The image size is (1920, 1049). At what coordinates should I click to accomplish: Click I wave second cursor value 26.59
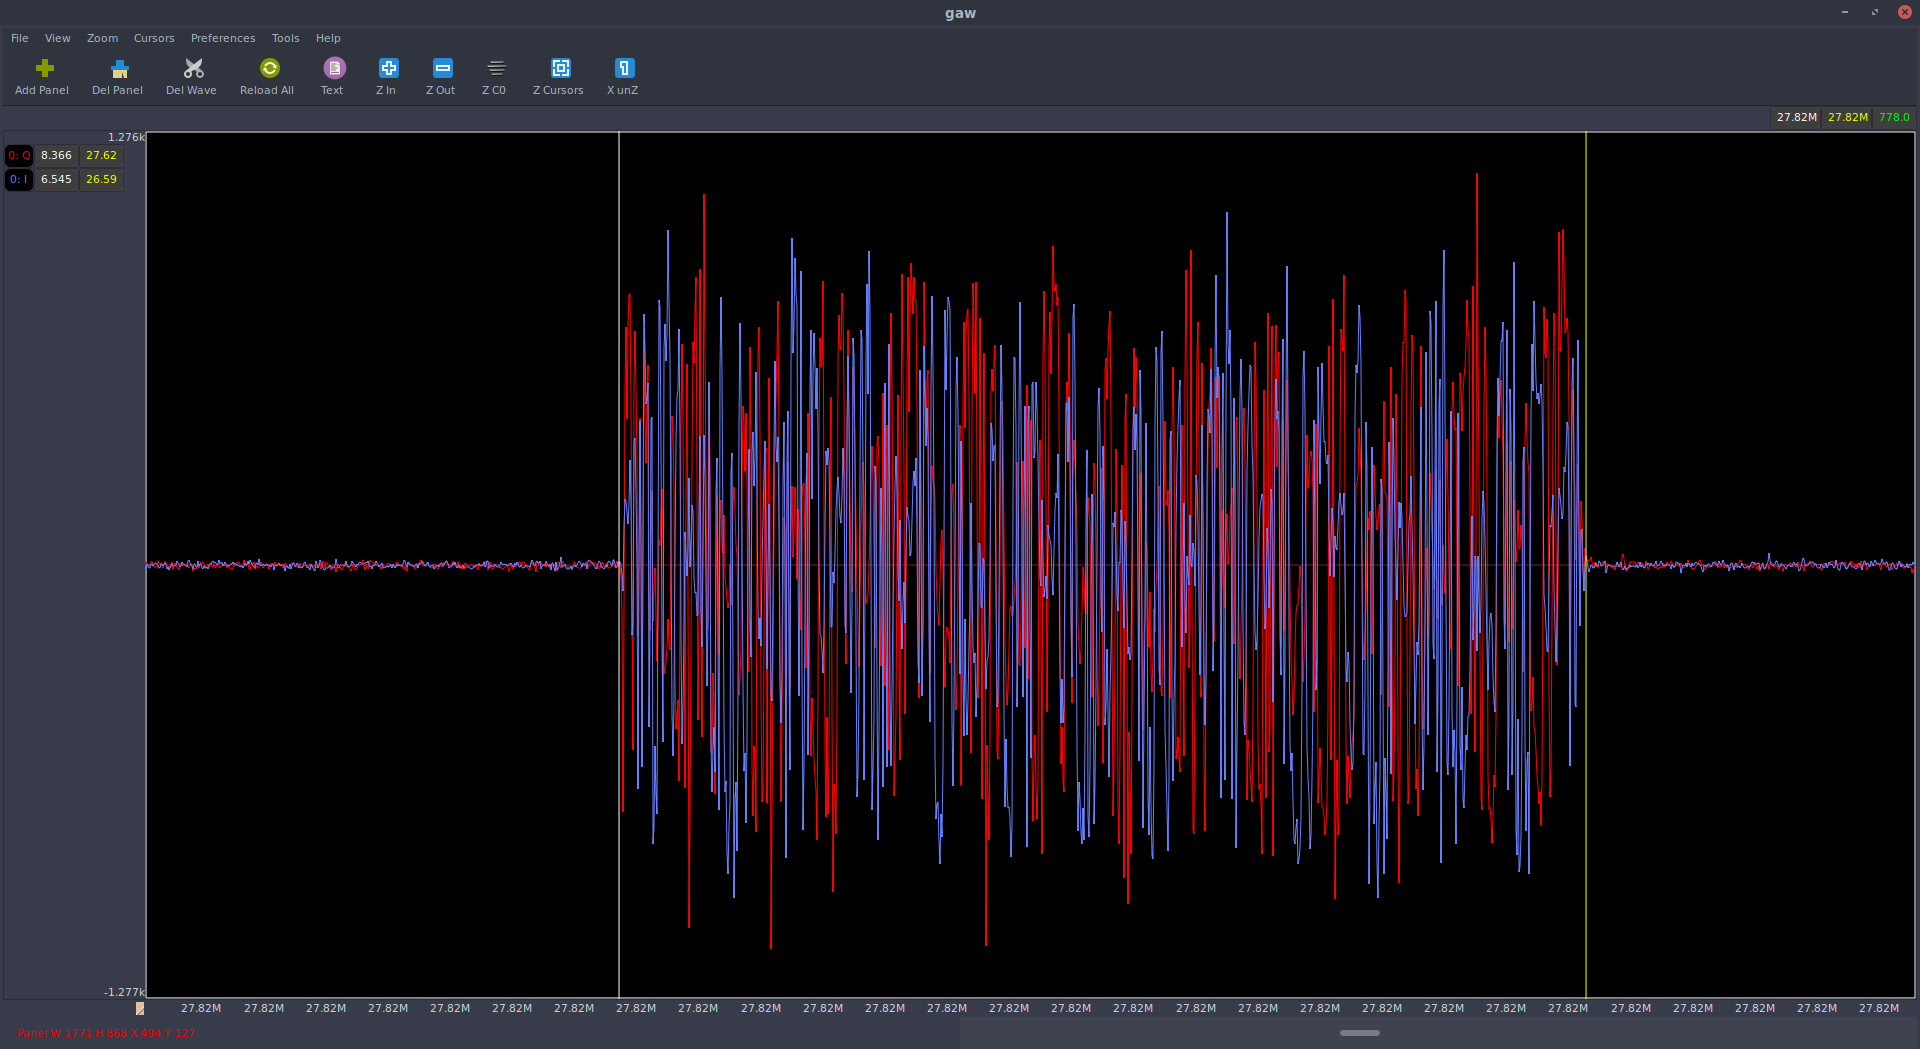101,180
